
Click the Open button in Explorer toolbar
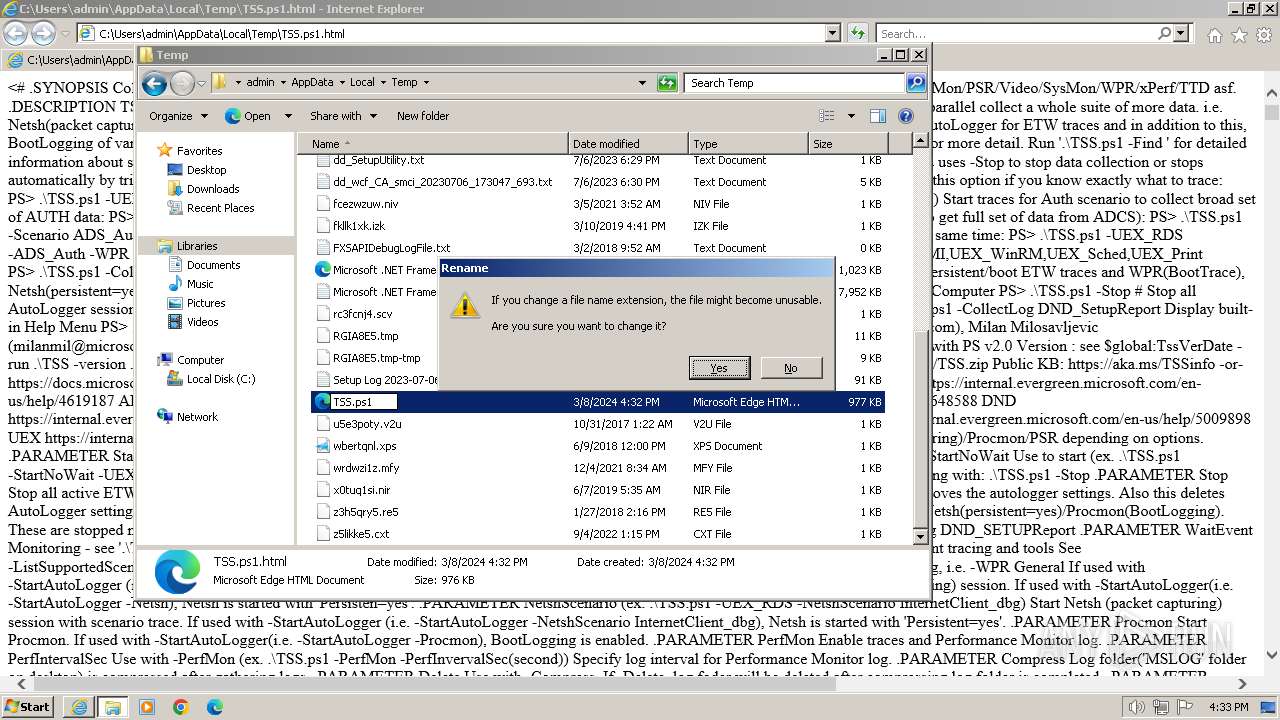[248, 116]
